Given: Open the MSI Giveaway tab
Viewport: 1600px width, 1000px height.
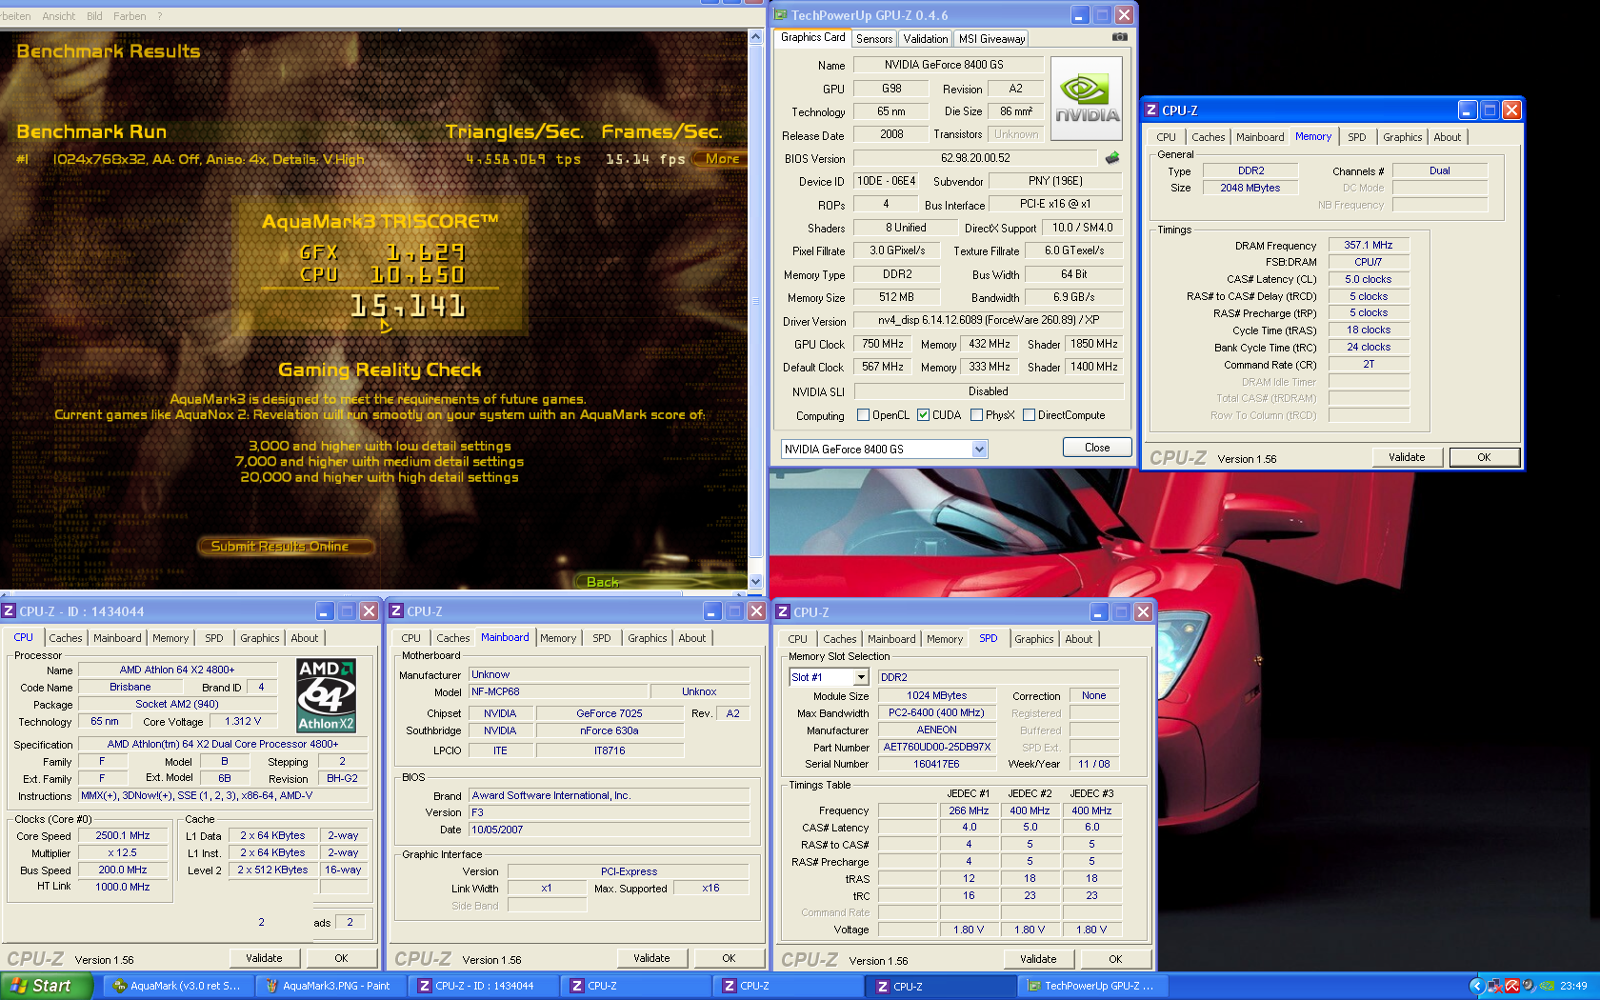Looking at the screenshot, I should (992, 39).
